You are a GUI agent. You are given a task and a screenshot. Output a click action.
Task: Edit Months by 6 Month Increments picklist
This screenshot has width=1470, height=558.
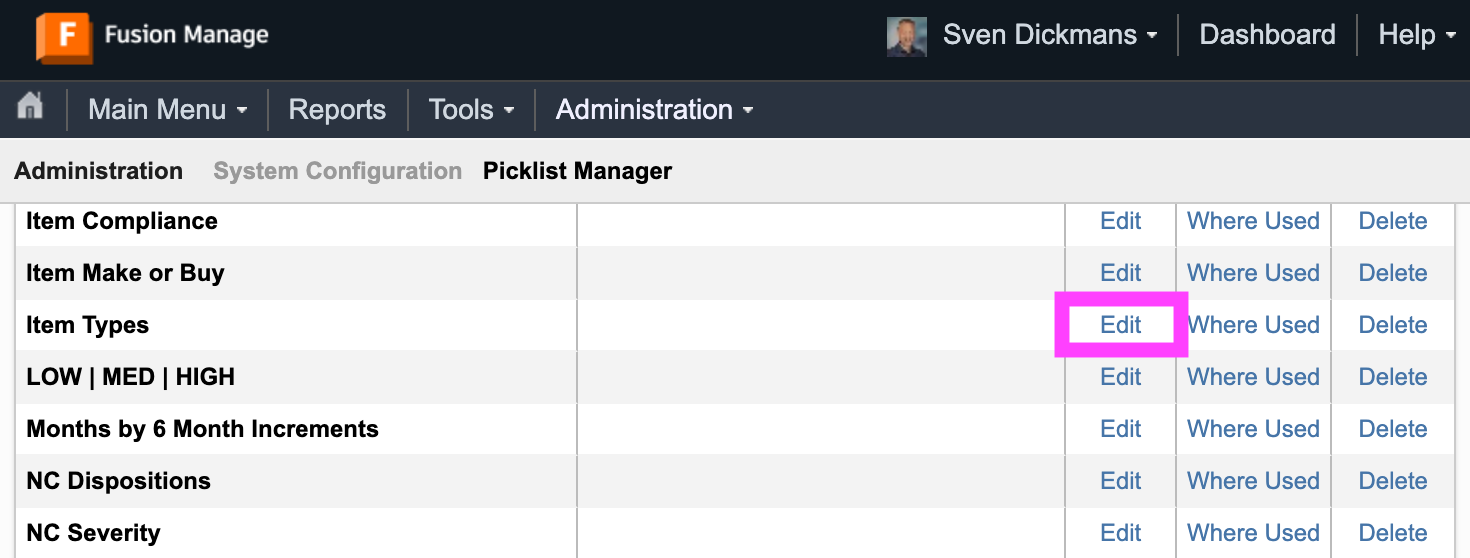1120,429
